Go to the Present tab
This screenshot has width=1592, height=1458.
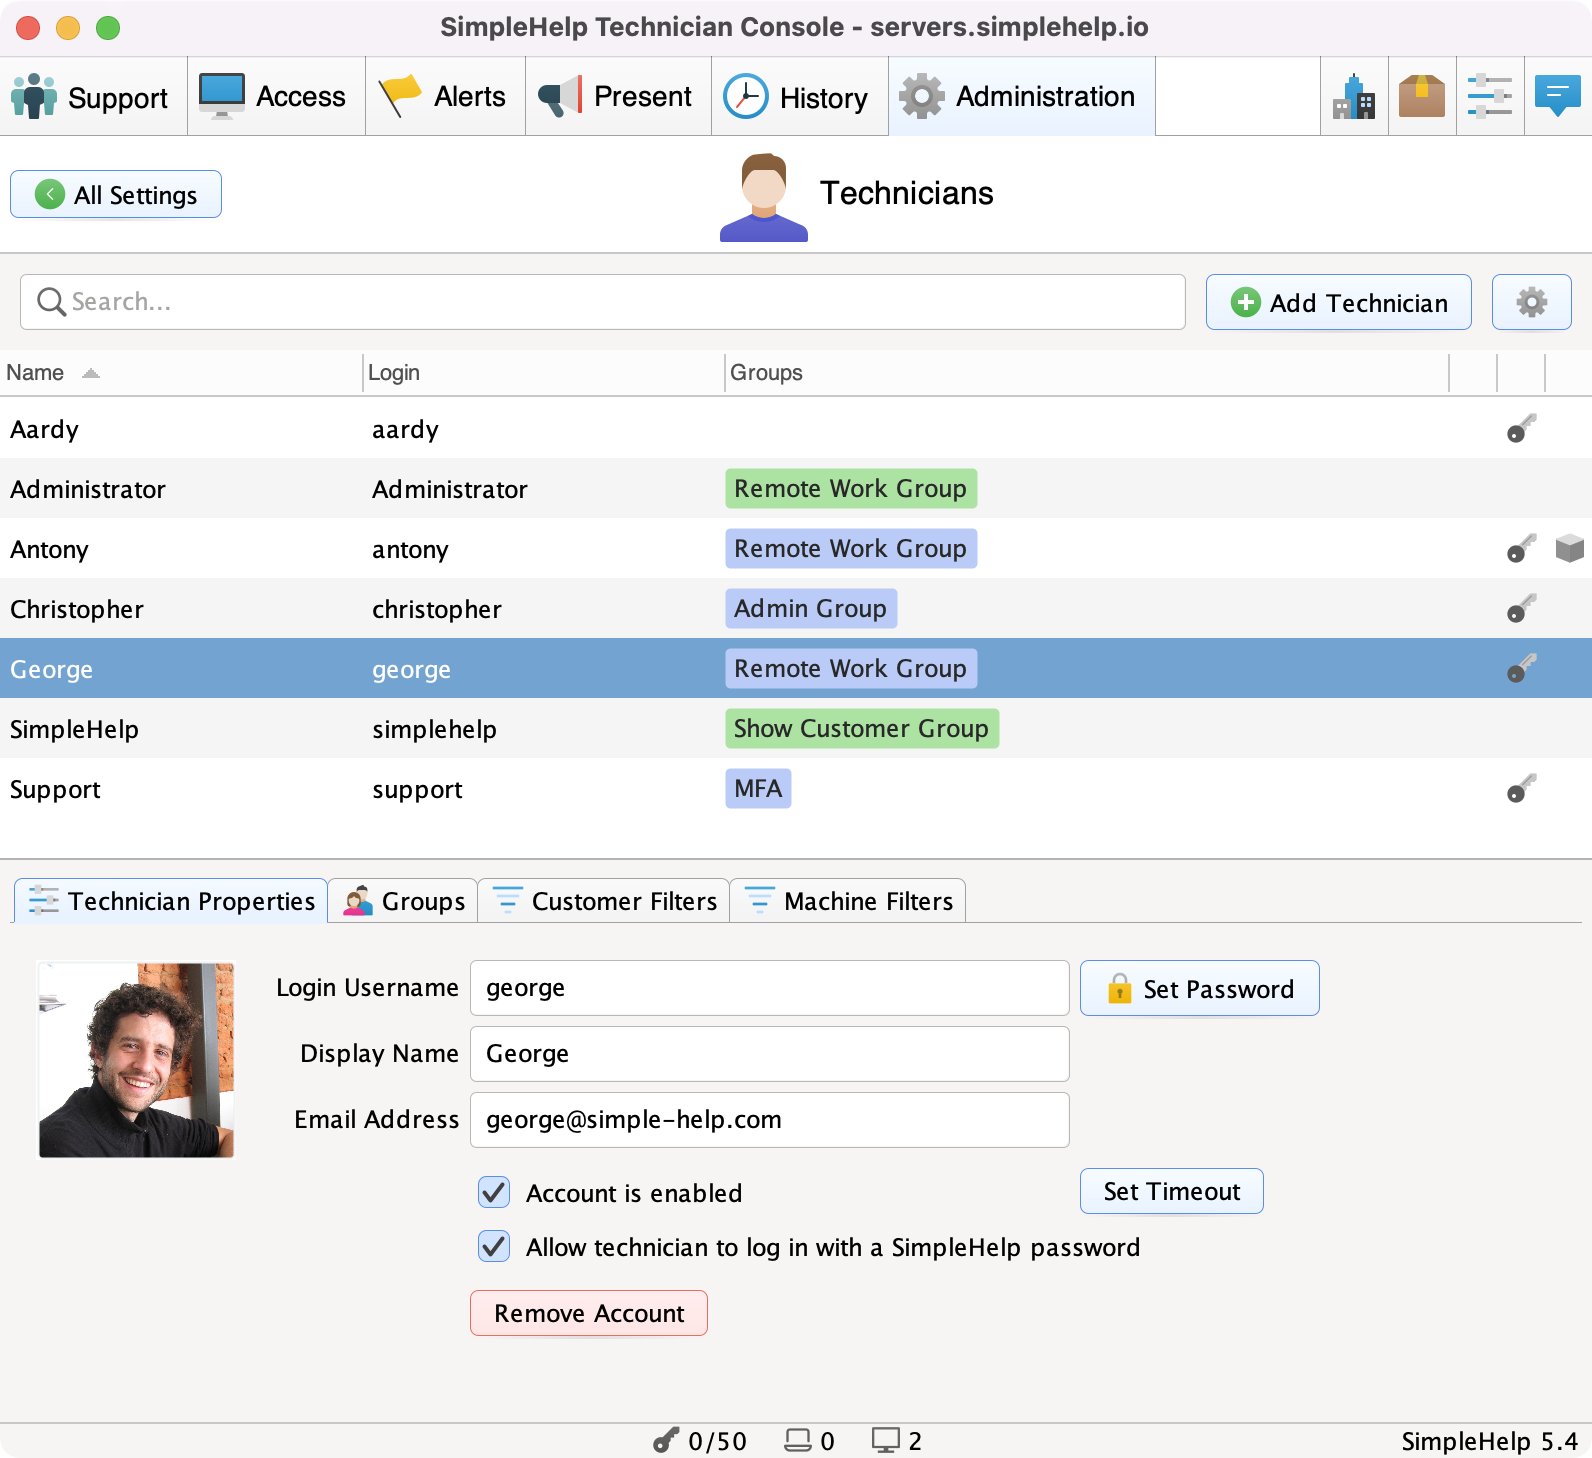click(618, 97)
